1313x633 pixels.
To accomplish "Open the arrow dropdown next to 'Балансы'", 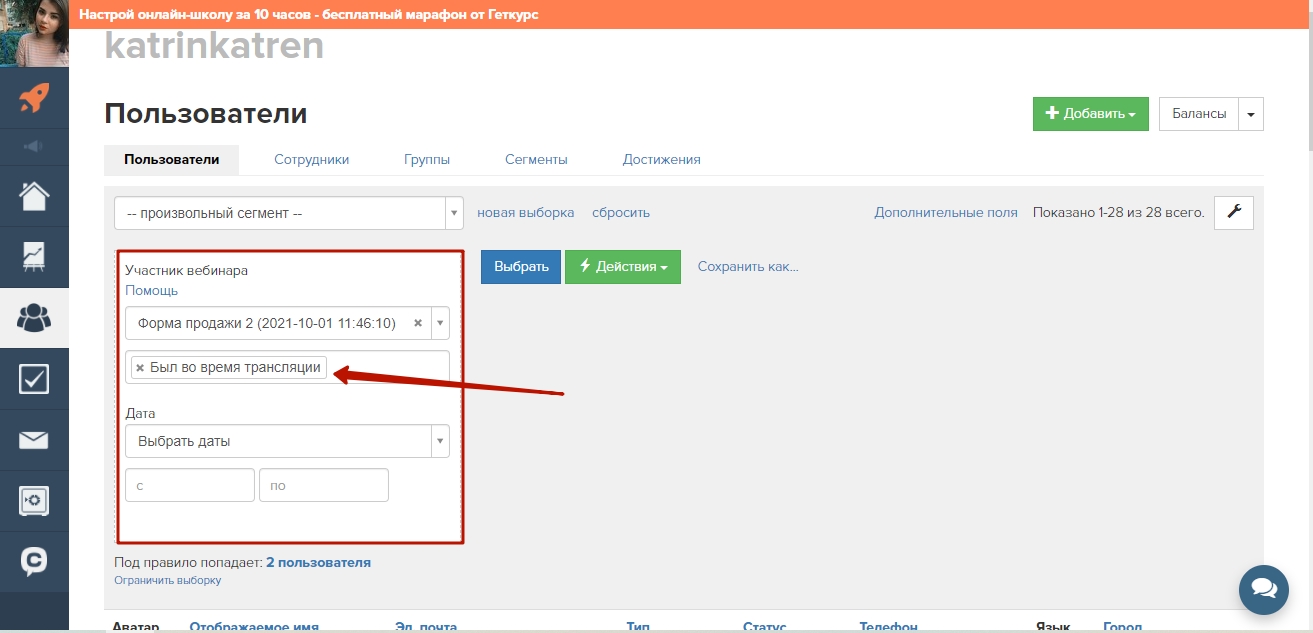I will (1251, 114).
